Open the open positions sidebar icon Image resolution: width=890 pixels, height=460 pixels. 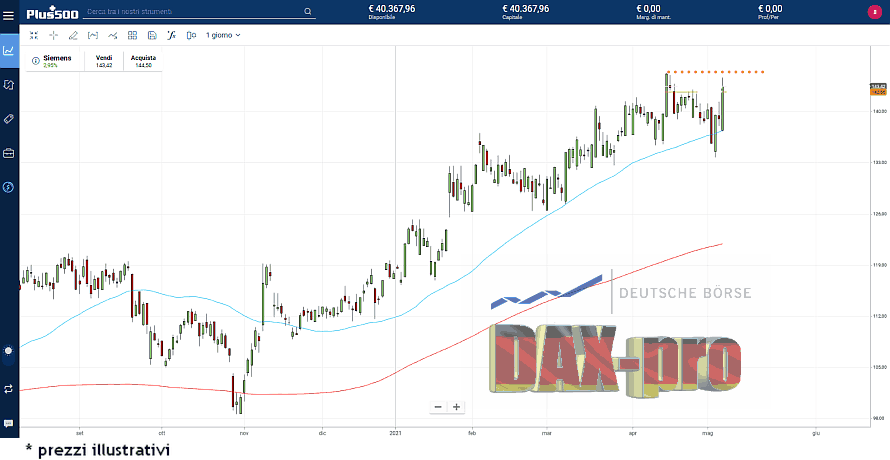pos(9,85)
